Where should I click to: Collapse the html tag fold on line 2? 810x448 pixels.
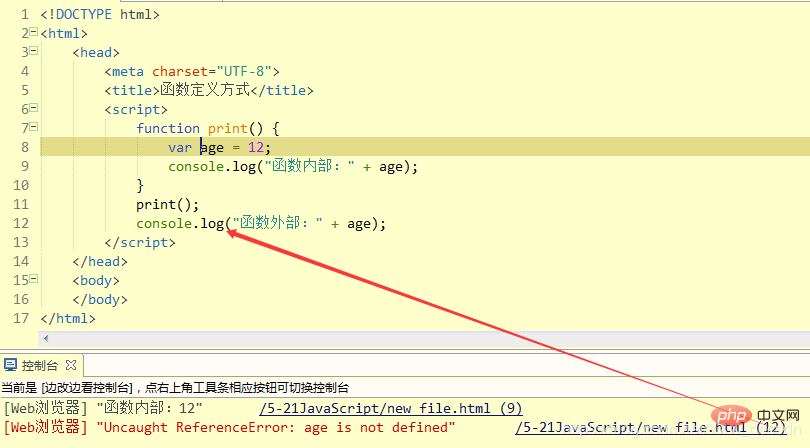(x=33, y=34)
